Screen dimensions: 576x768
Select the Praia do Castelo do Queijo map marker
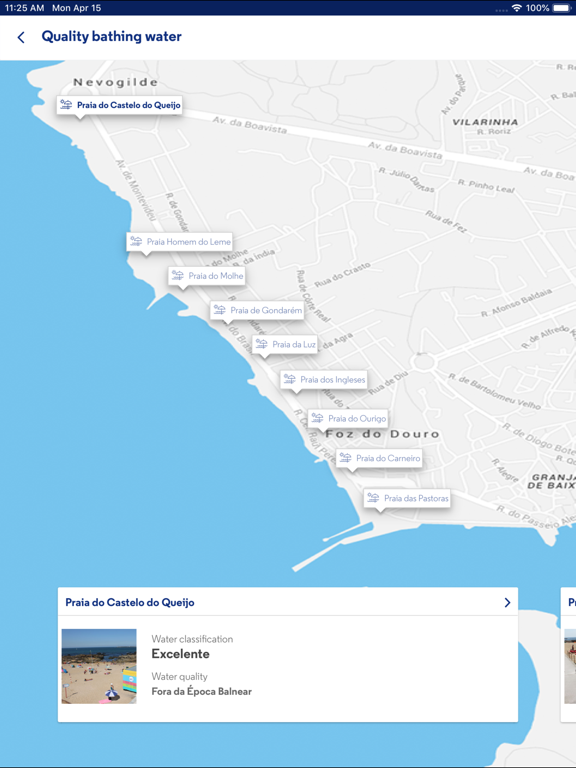[120, 105]
